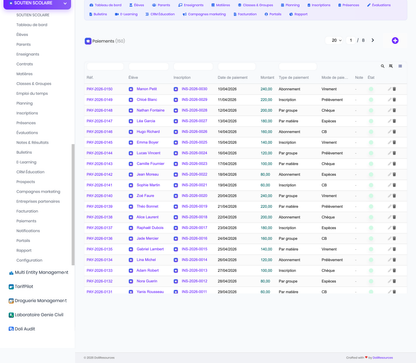Click the pencil icon in row PAY-2026-0136
Image resolution: width=416 pixels, height=363 pixels.
click(389, 238)
